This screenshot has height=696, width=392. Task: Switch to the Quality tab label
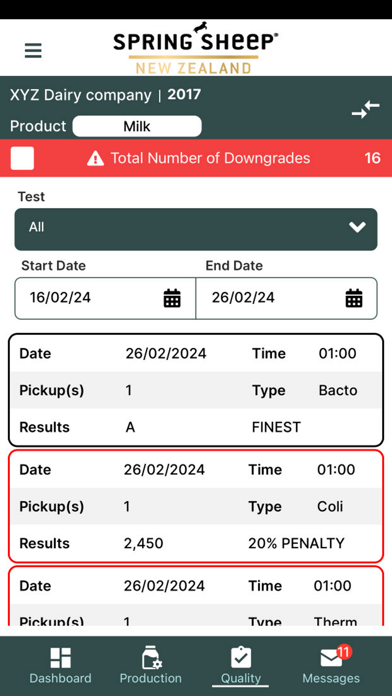click(x=241, y=678)
